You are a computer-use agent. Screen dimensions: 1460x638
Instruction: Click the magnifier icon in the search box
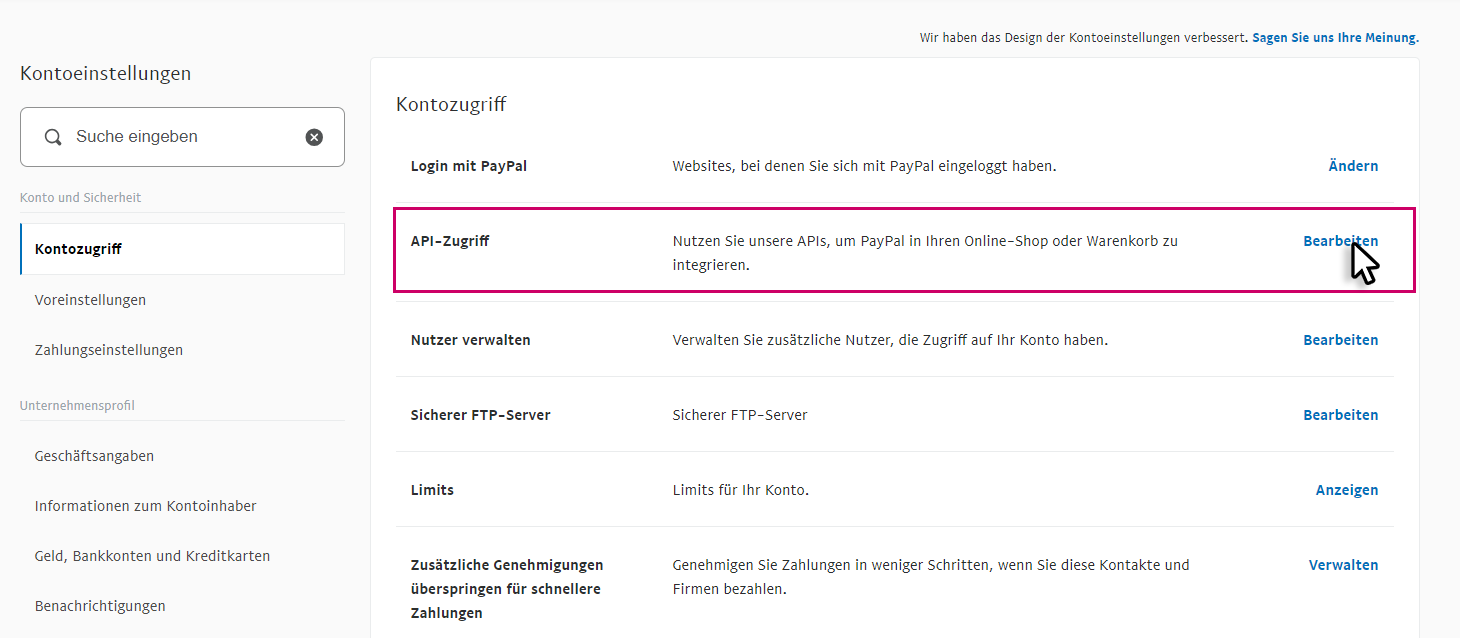coord(53,137)
